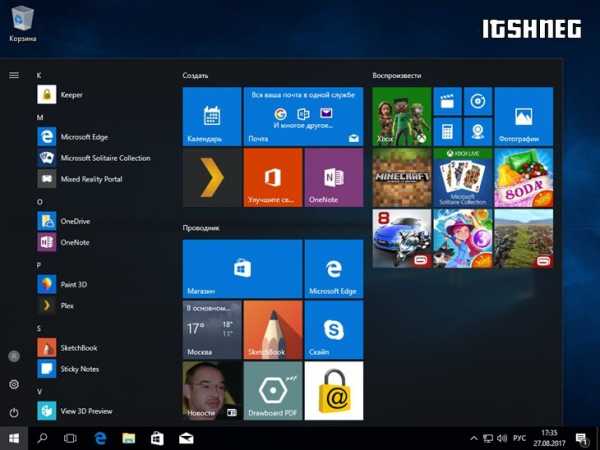Open the Новости news tile
The width and height of the screenshot is (600, 450).
[x=212, y=391]
